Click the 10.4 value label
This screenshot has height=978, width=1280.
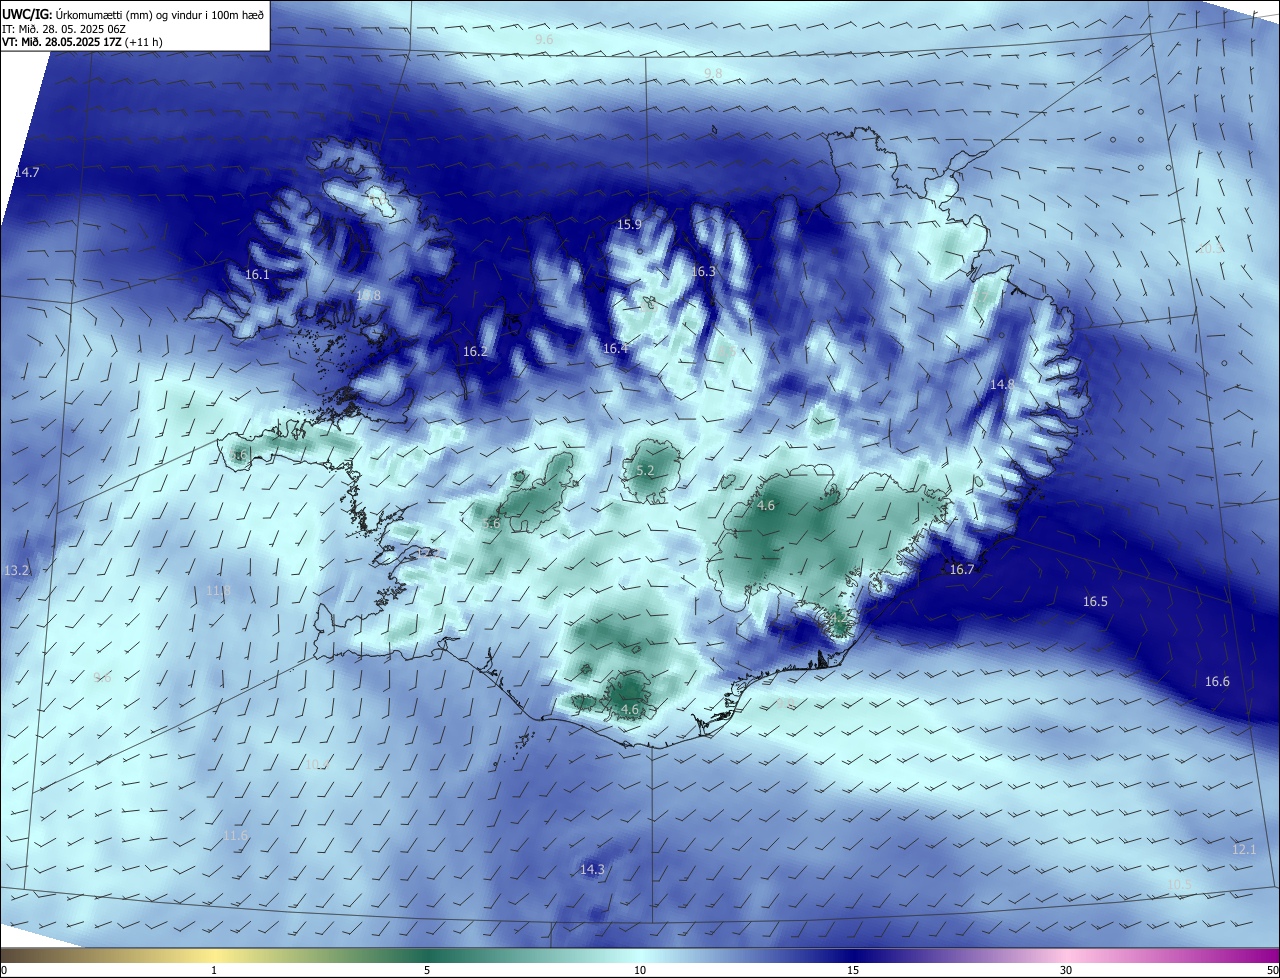(x=318, y=765)
